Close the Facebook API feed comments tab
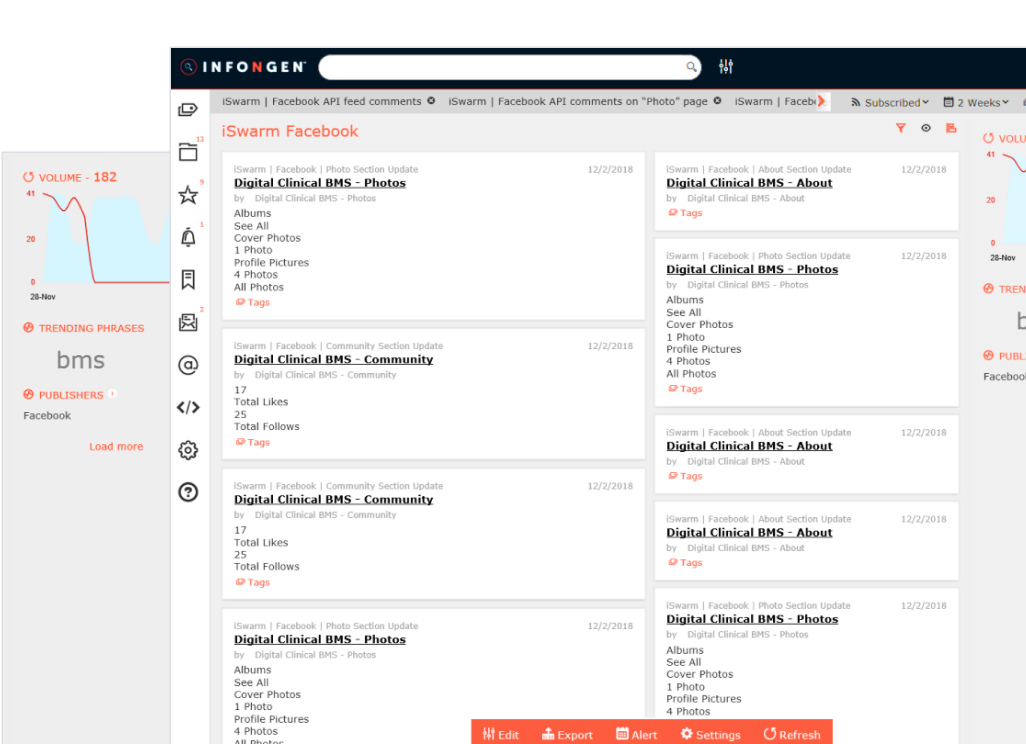The height and width of the screenshot is (744, 1026). (431, 101)
